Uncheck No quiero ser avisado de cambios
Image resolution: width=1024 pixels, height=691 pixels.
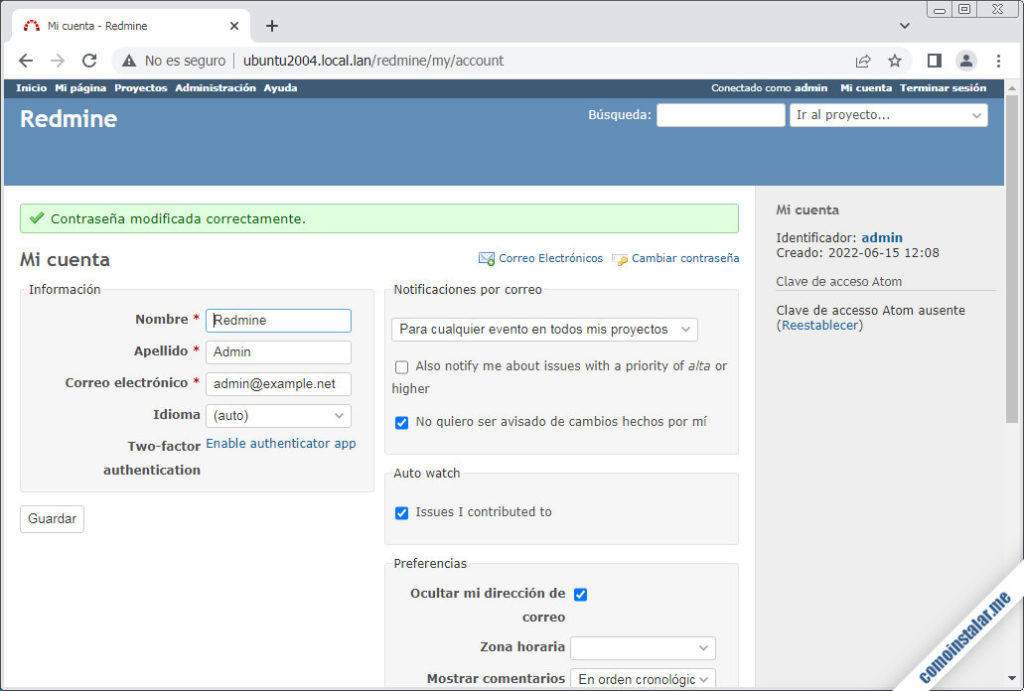[x=401, y=422]
